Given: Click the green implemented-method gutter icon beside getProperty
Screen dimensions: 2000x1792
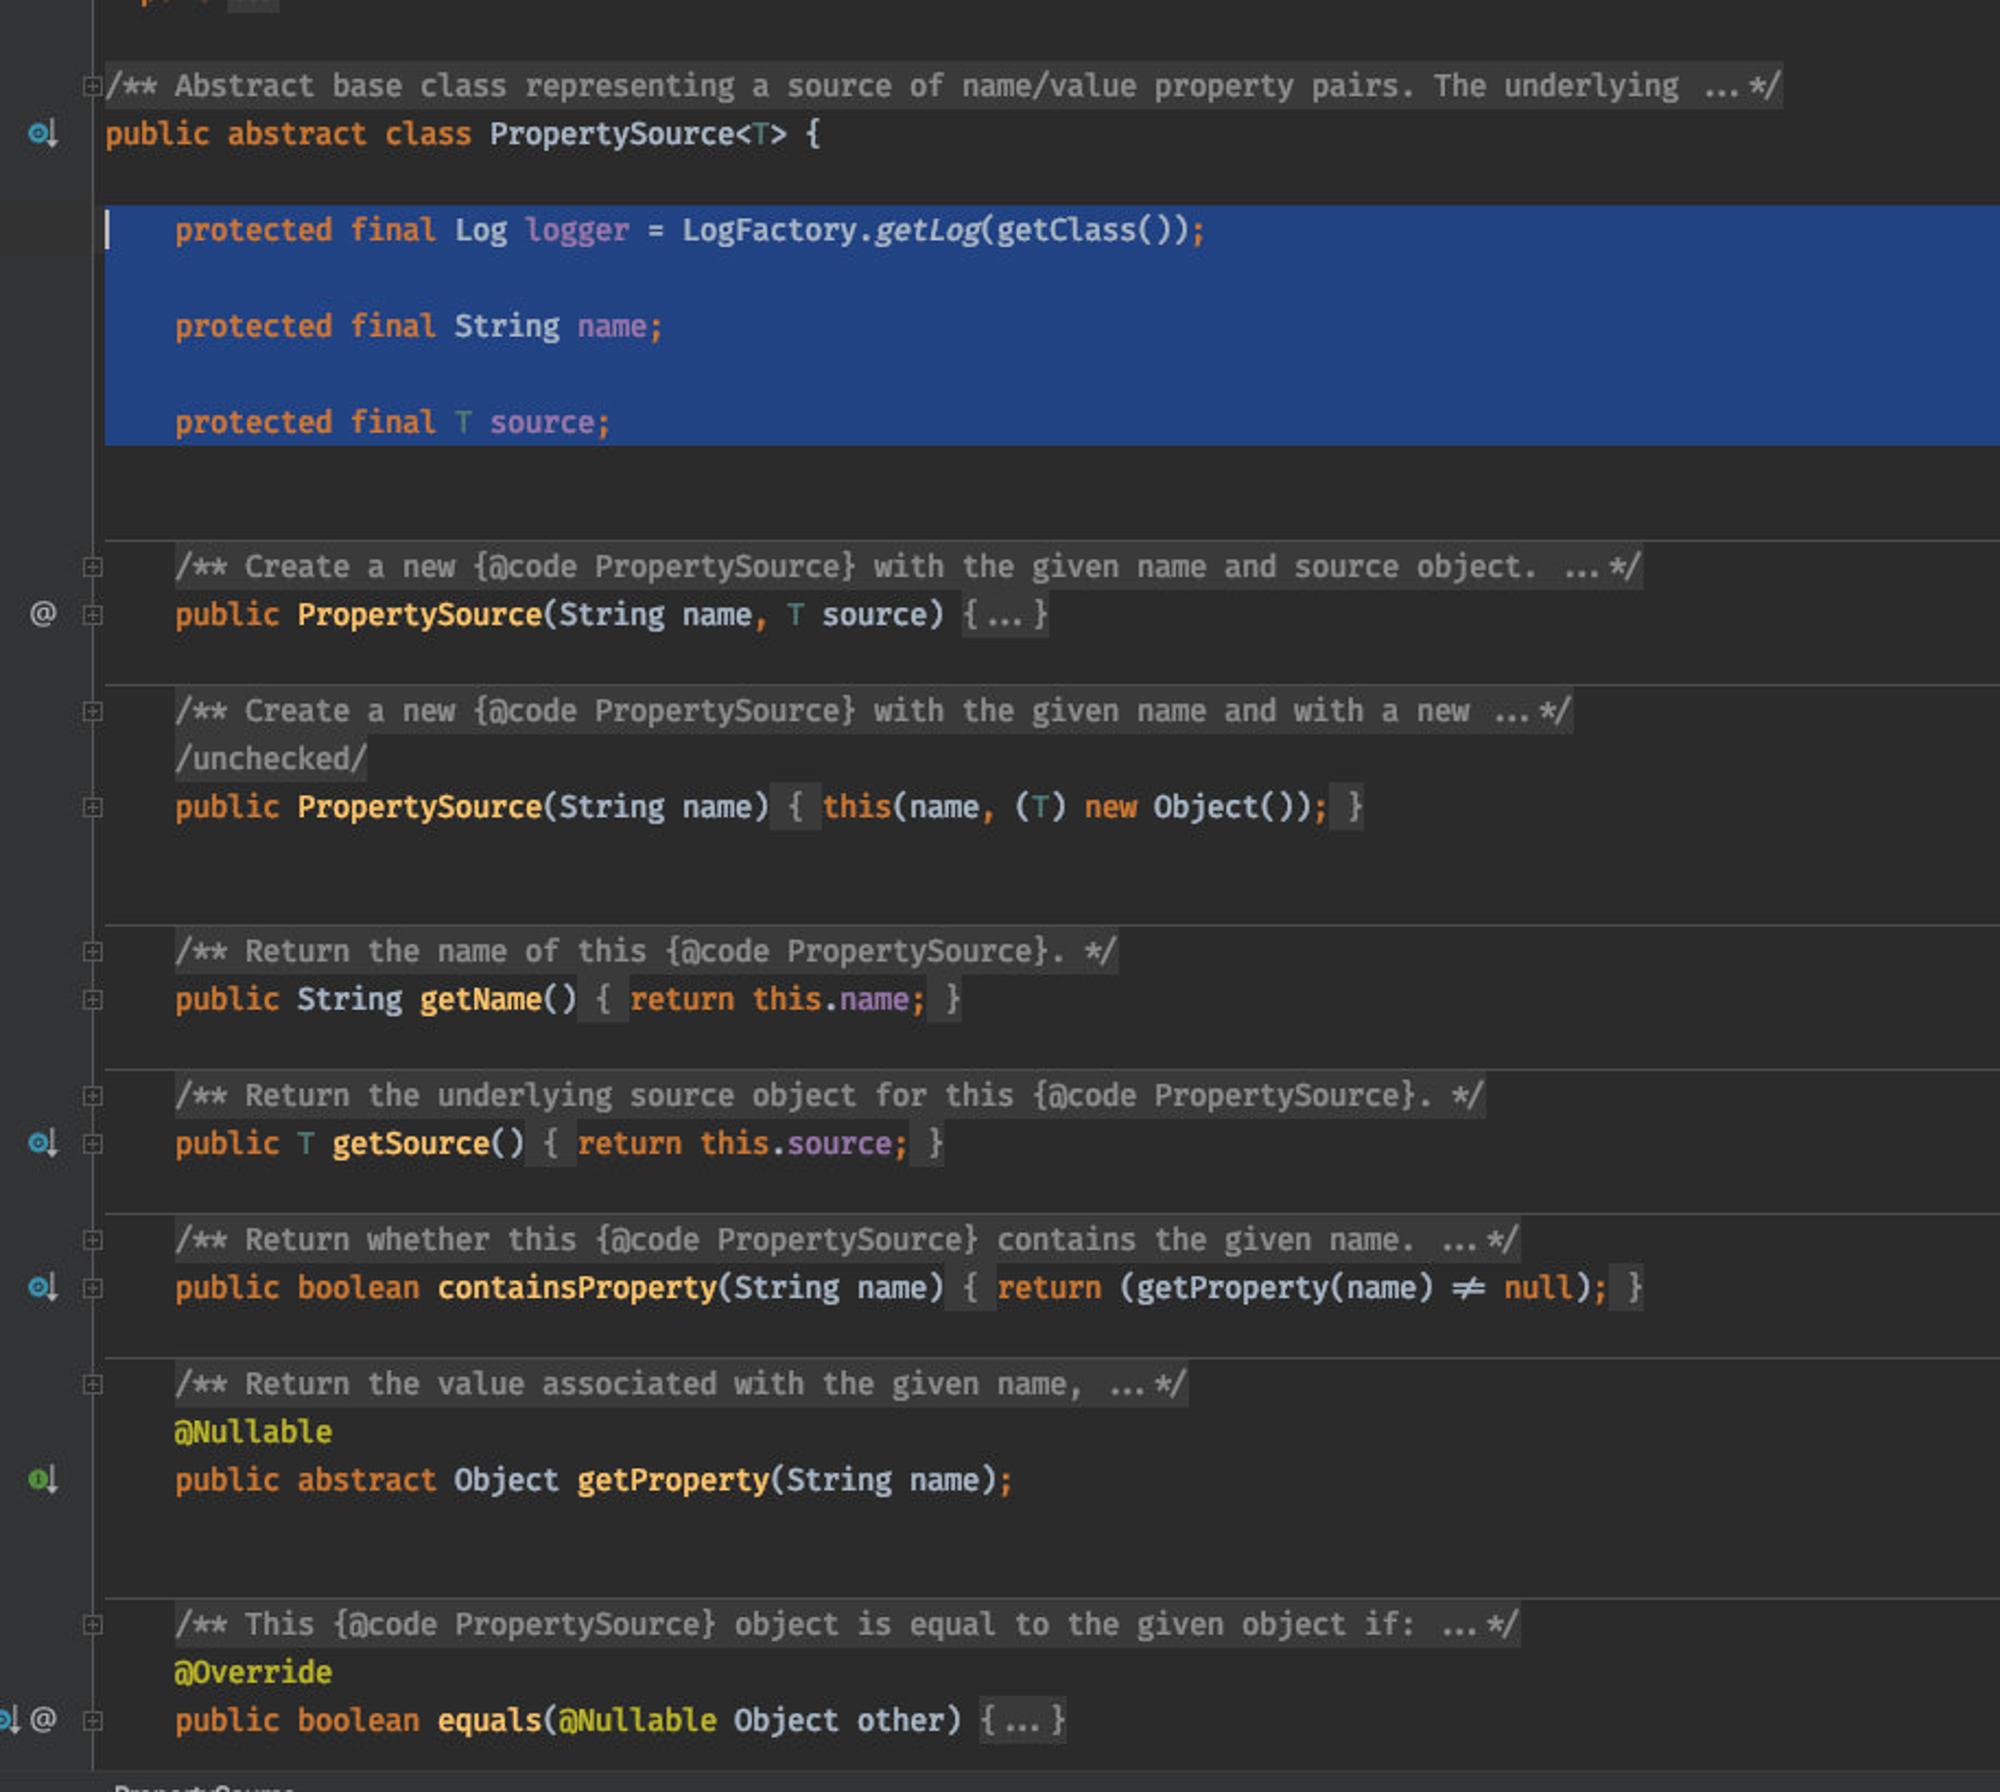Looking at the screenshot, I should pos(42,1479).
